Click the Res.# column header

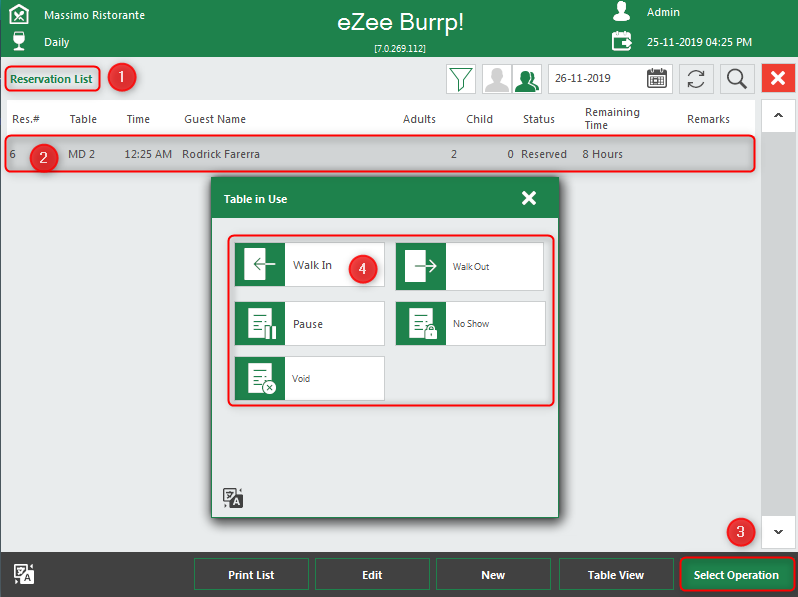(x=25, y=119)
